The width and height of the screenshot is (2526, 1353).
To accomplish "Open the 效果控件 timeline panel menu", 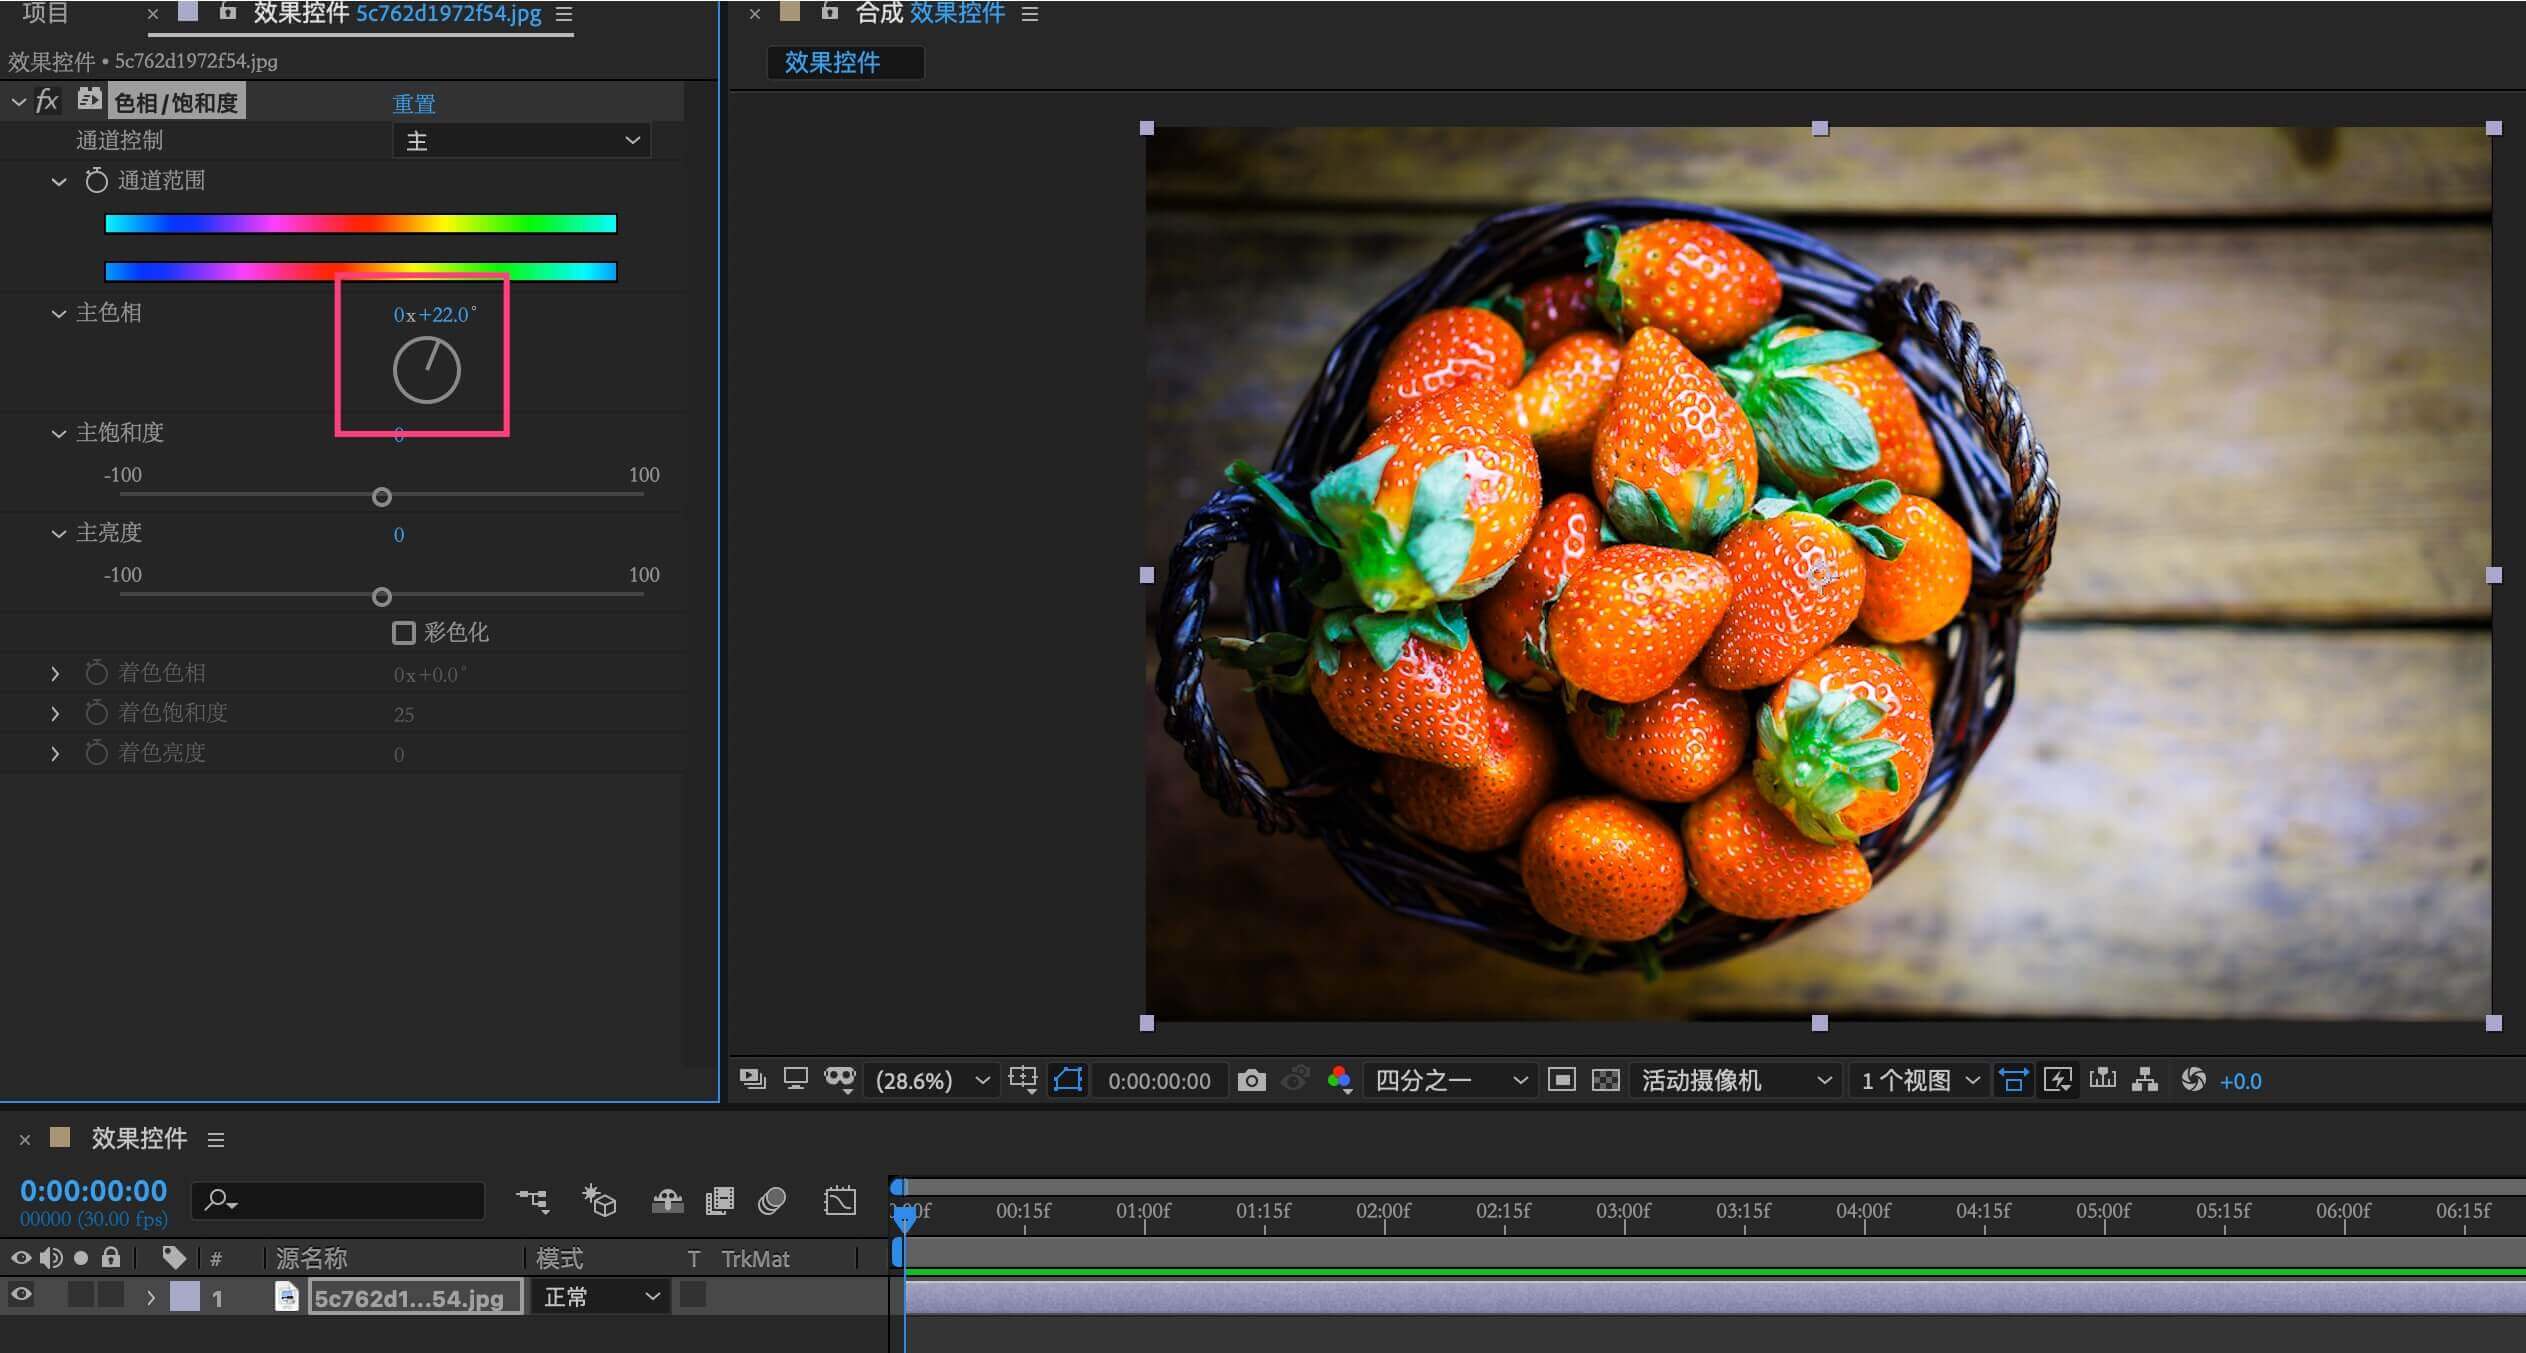I will 216,1139.
